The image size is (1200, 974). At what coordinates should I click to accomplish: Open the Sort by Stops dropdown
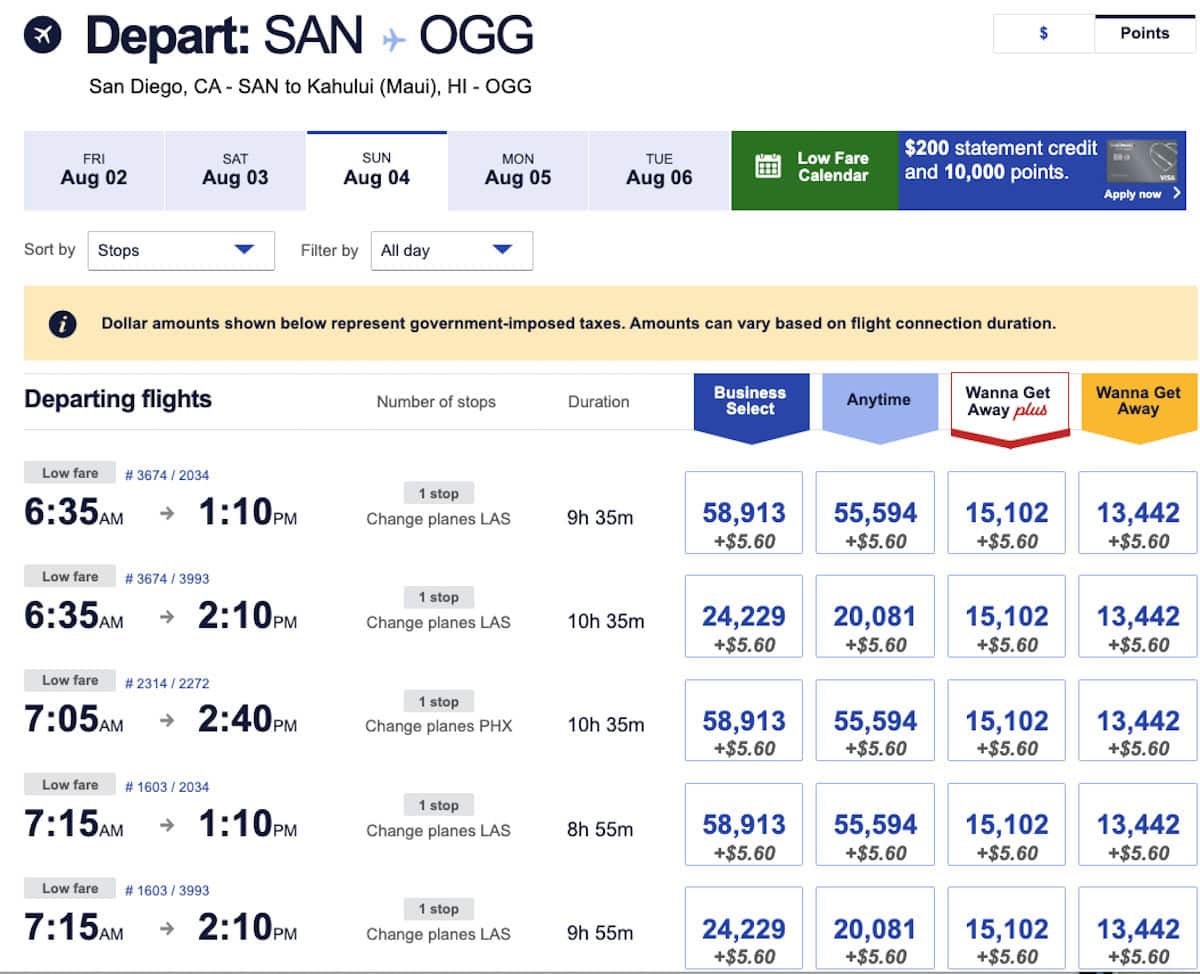[x=181, y=250]
